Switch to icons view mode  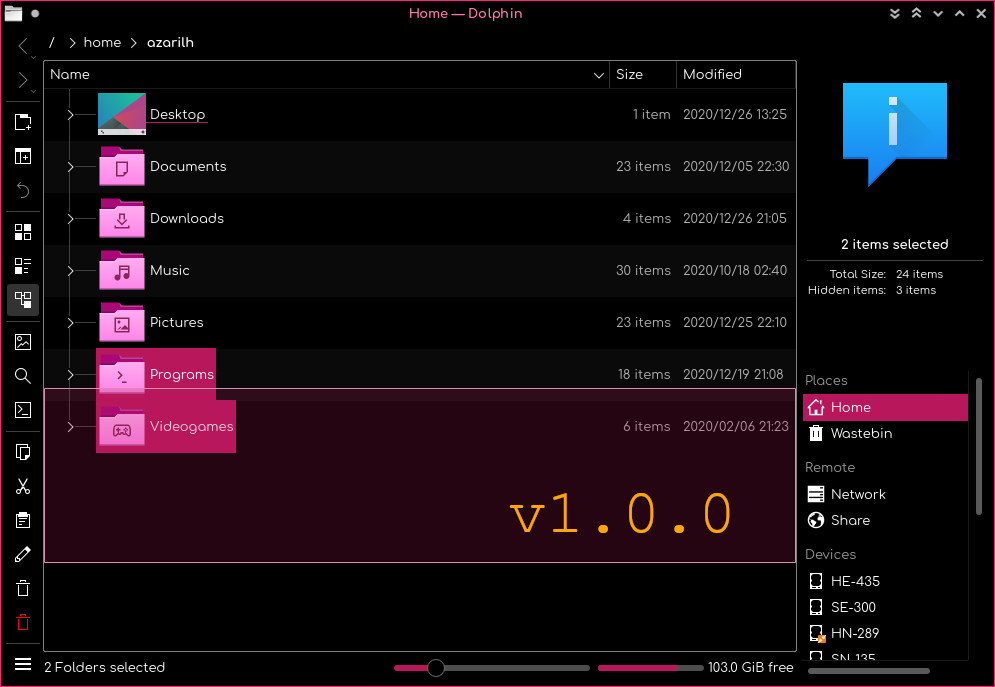(x=23, y=232)
